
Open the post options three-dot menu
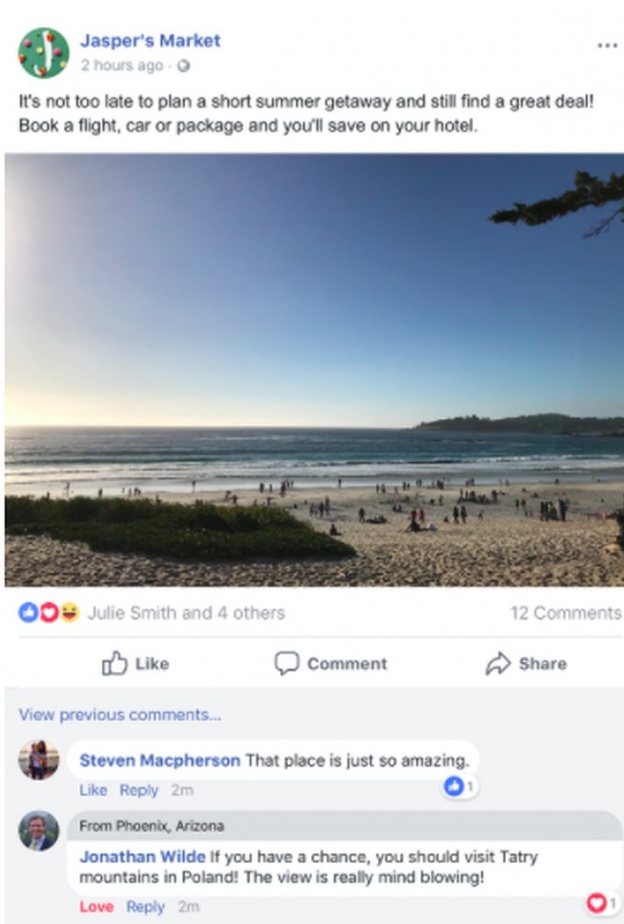pyautogui.click(x=606, y=46)
